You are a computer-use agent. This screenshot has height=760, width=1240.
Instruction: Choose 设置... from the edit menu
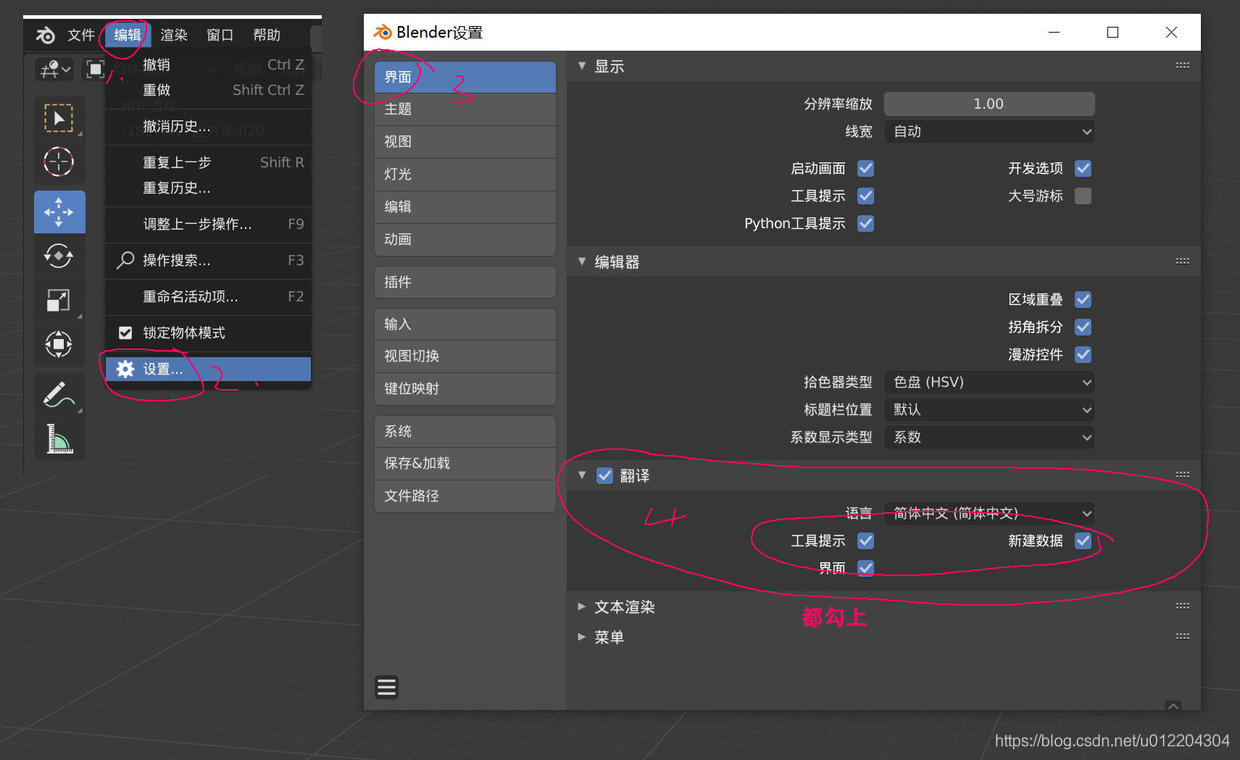209,369
